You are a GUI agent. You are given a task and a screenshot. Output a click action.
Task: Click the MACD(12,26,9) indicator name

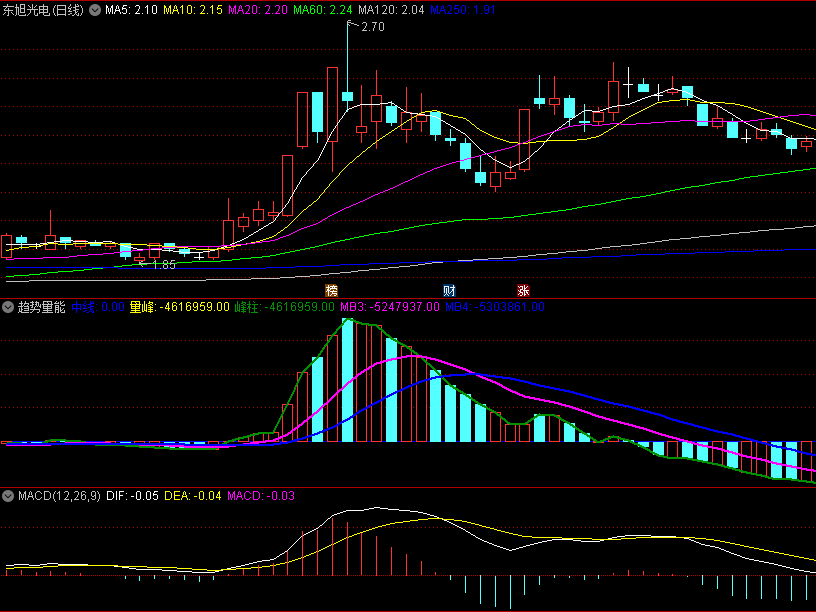pyautogui.click(x=59, y=496)
